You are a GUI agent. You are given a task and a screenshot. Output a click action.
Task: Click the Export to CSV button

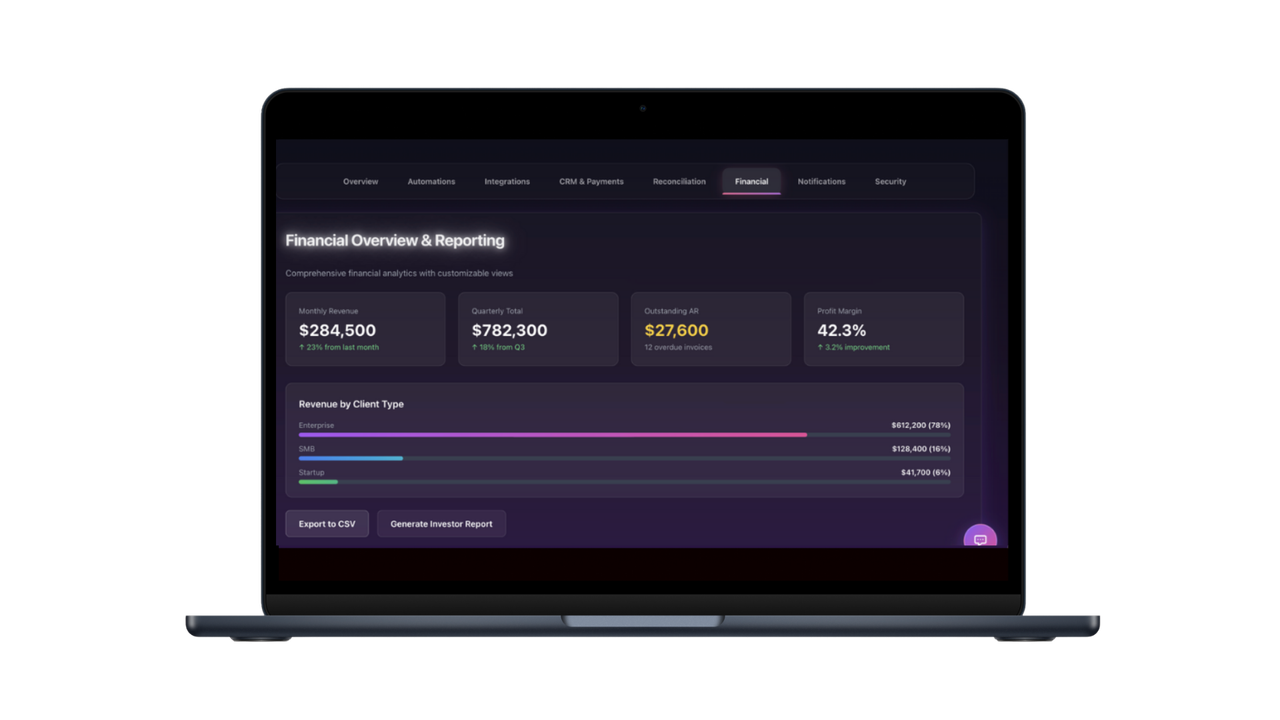(327, 524)
